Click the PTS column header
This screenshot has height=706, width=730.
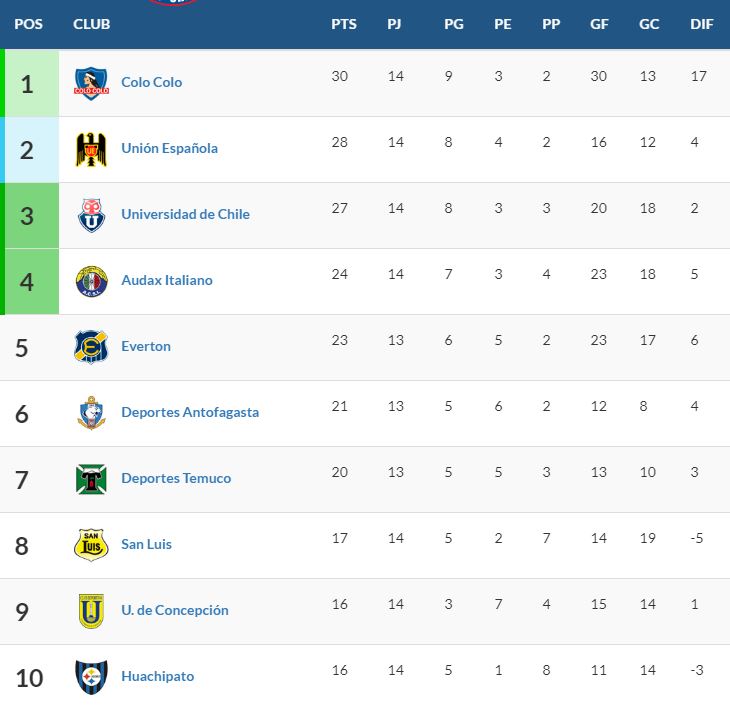pyautogui.click(x=344, y=24)
